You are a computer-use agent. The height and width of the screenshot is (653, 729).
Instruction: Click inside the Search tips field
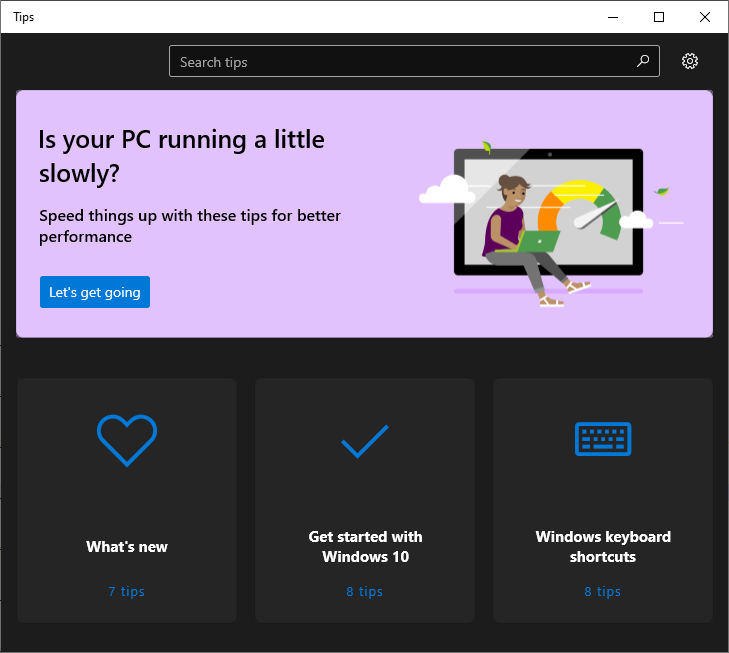[414, 61]
